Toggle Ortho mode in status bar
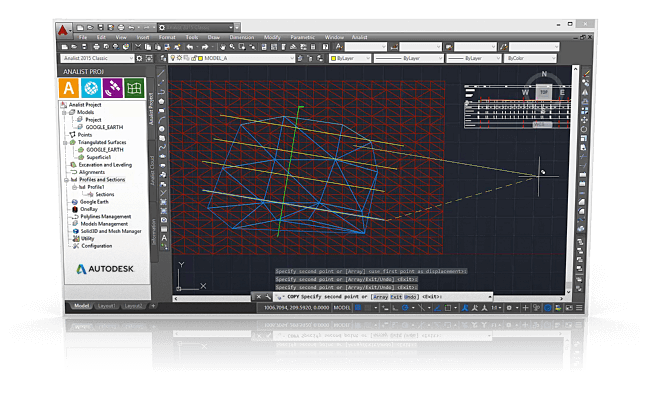 click(394, 308)
